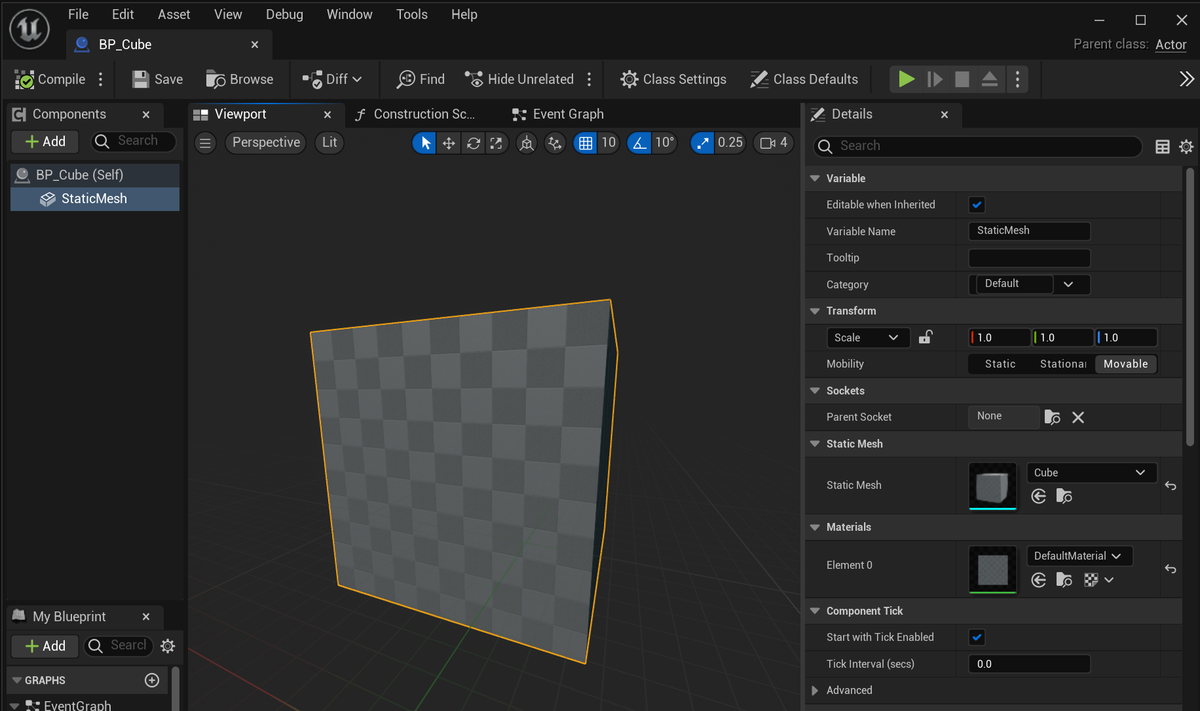This screenshot has width=1200, height=711.
Task: Switch to the Construction Script tab
Action: [414, 114]
